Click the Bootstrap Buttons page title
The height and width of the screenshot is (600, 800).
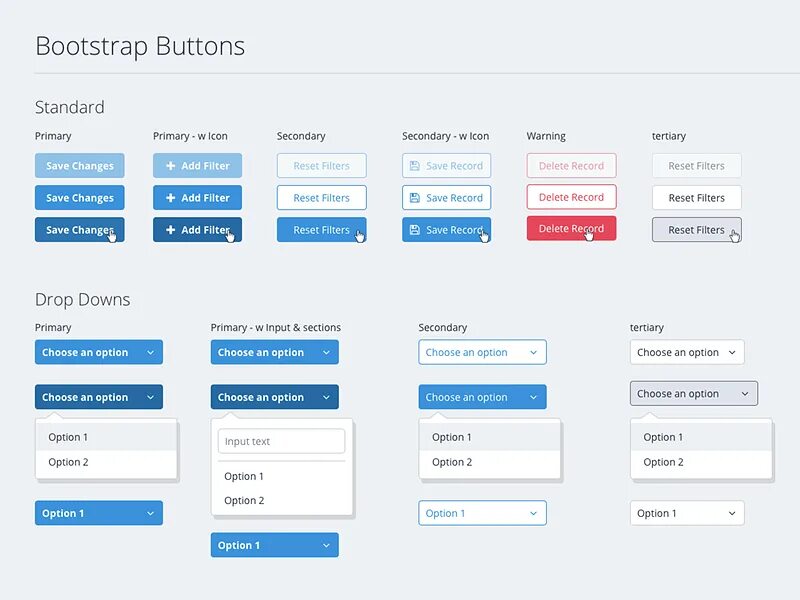pos(140,46)
